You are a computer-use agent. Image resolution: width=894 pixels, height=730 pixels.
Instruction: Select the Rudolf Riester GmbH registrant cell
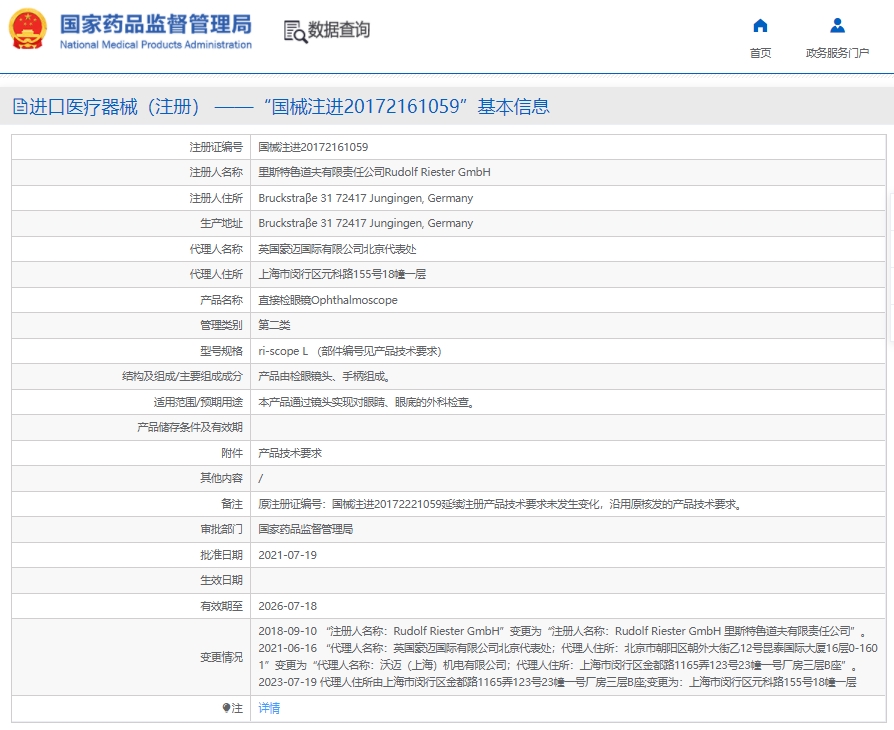point(374,172)
